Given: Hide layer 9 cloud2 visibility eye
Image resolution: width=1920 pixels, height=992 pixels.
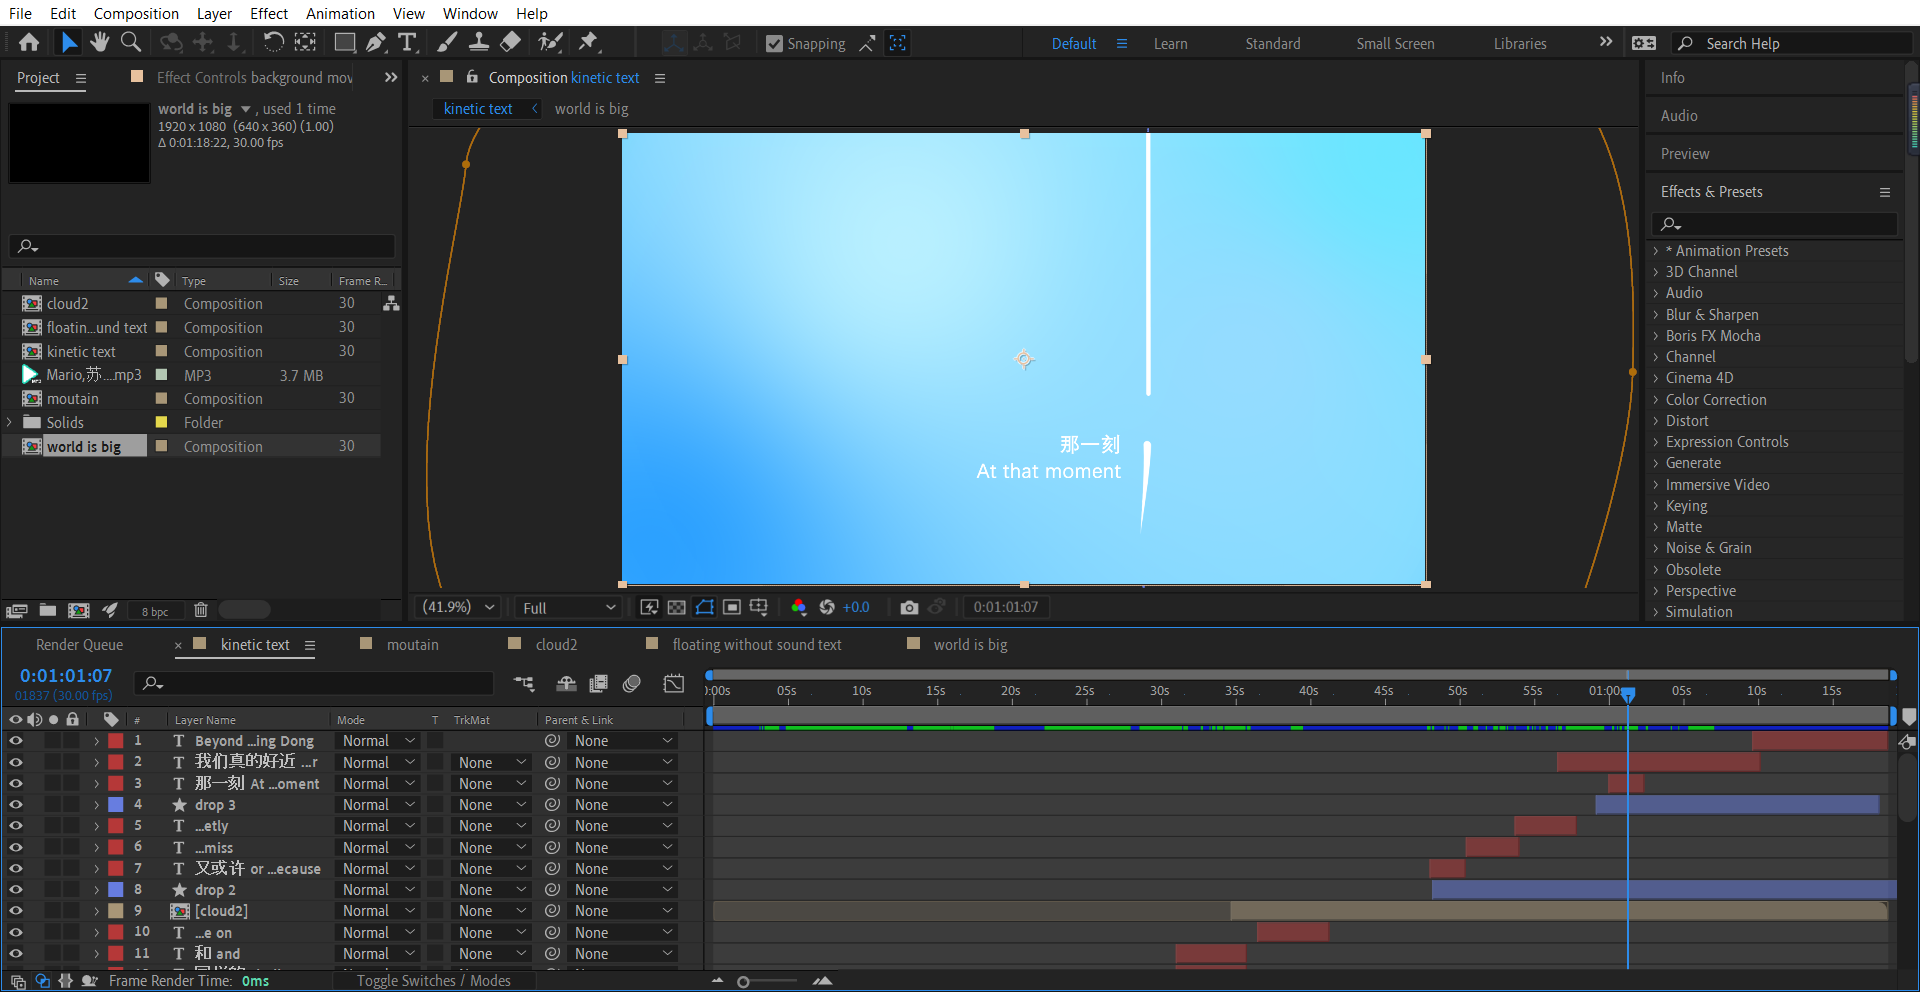Looking at the screenshot, I should click(x=16, y=911).
